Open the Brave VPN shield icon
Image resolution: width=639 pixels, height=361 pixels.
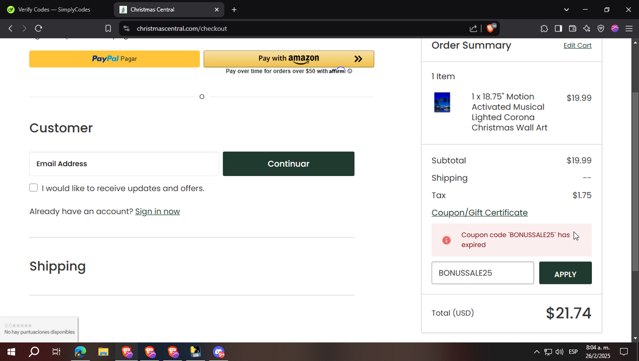point(601,29)
